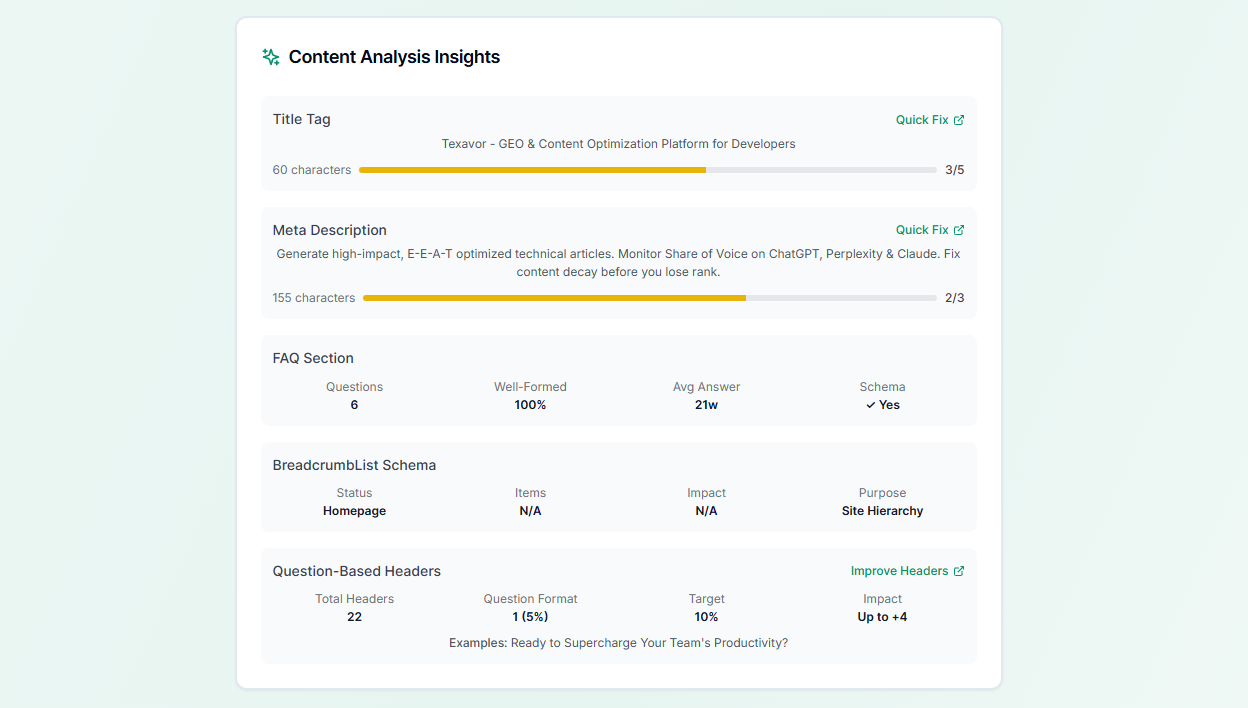This screenshot has height=708, width=1248.
Task: Click the Meta Description progress bar
Action: 649,298
